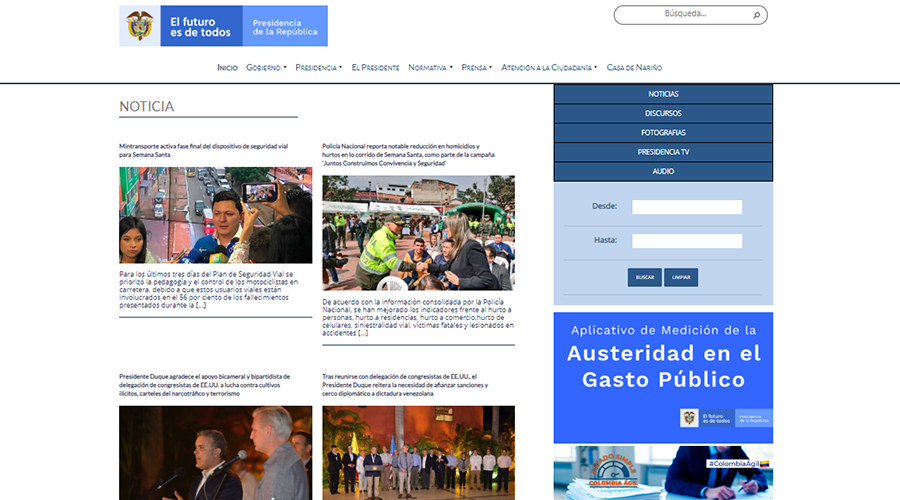This screenshot has height=500, width=900.
Task: Expand the Presidencia dropdown menu
Action: click(319, 68)
